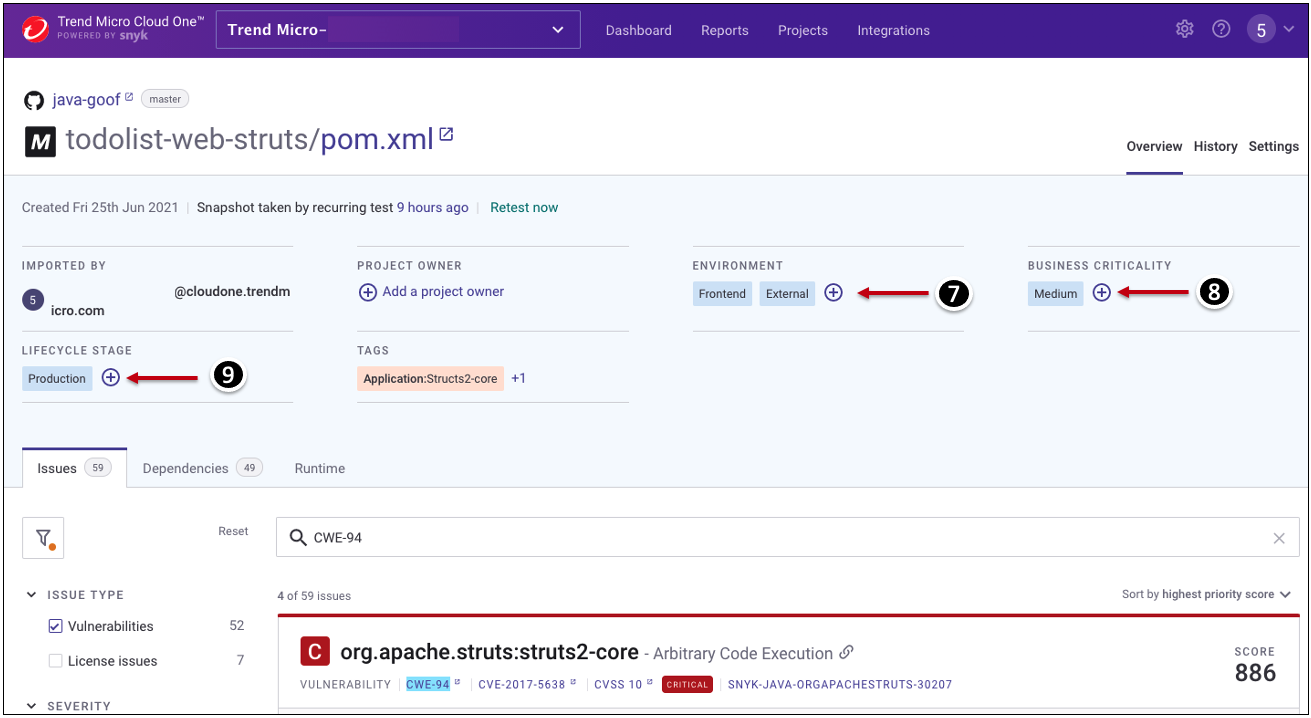The height and width of the screenshot is (718, 1311).
Task: Open the CWE-94 reference link
Action: click(x=428, y=684)
